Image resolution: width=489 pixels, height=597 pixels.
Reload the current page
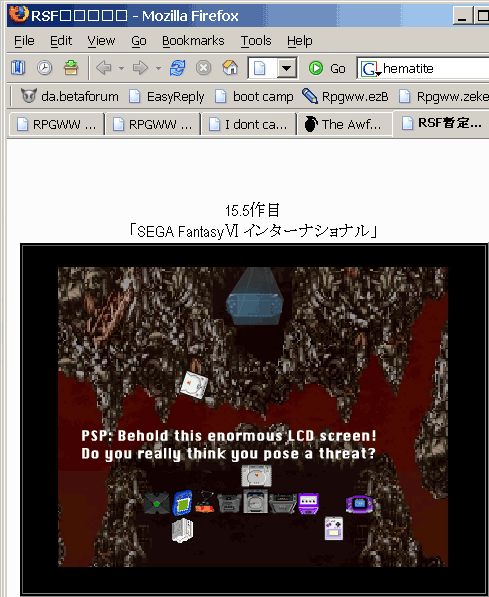[177, 68]
